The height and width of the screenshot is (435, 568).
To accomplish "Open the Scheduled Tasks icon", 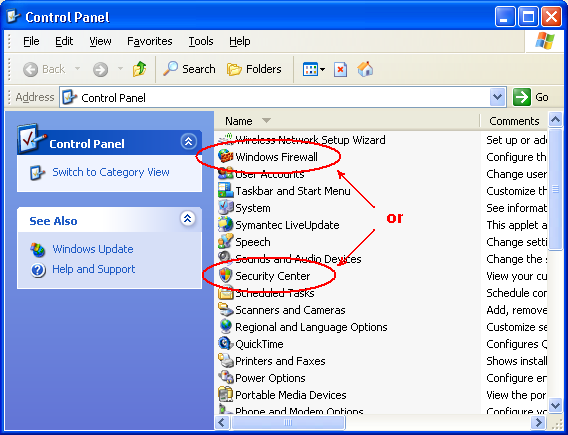I will 225,293.
